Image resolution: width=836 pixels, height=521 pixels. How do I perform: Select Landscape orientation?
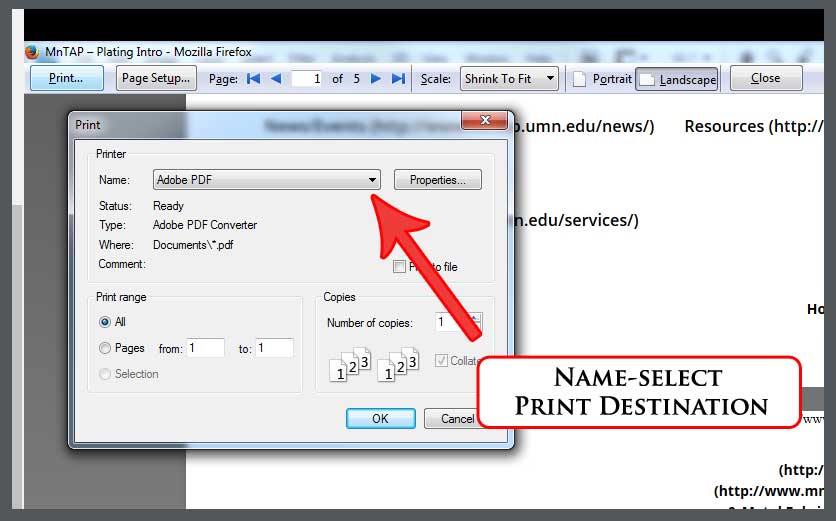[677, 79]
